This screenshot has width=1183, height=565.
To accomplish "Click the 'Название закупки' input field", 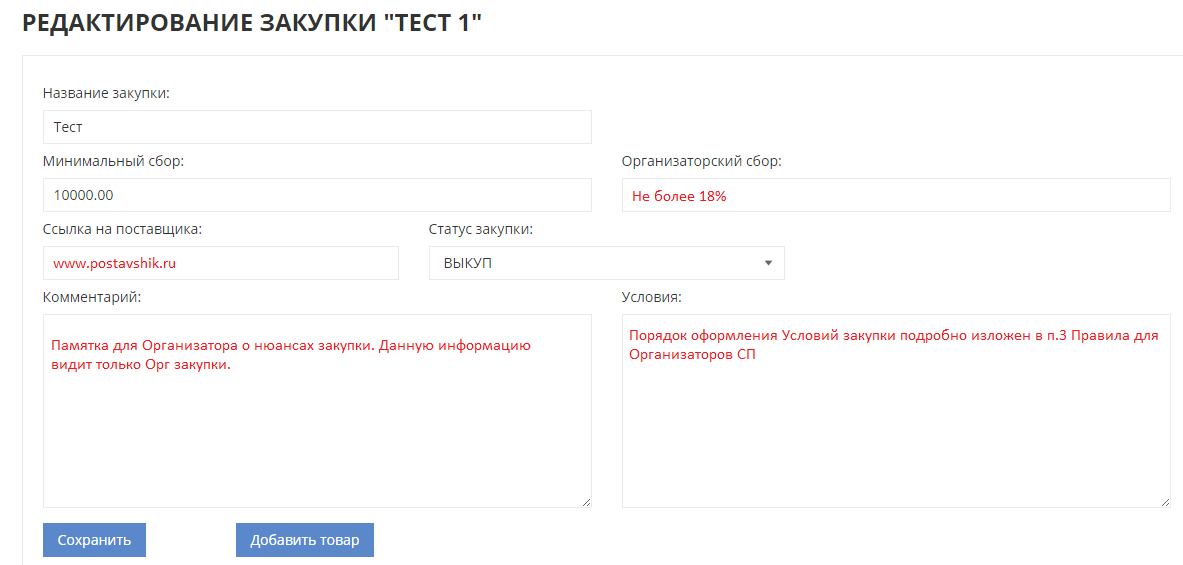I will coord(317,127).
